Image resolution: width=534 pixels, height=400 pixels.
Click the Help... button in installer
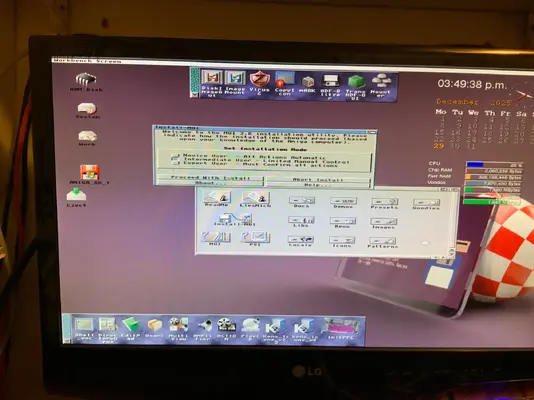click(317, 185)
